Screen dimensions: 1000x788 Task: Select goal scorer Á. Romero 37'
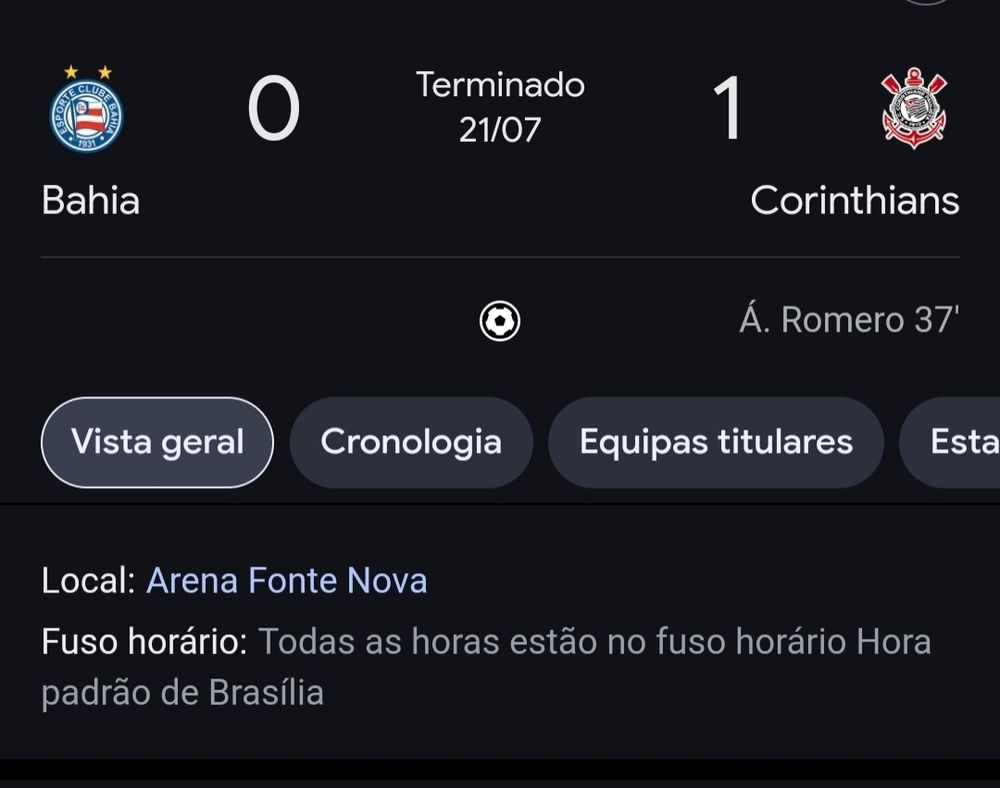coord(849,319)
